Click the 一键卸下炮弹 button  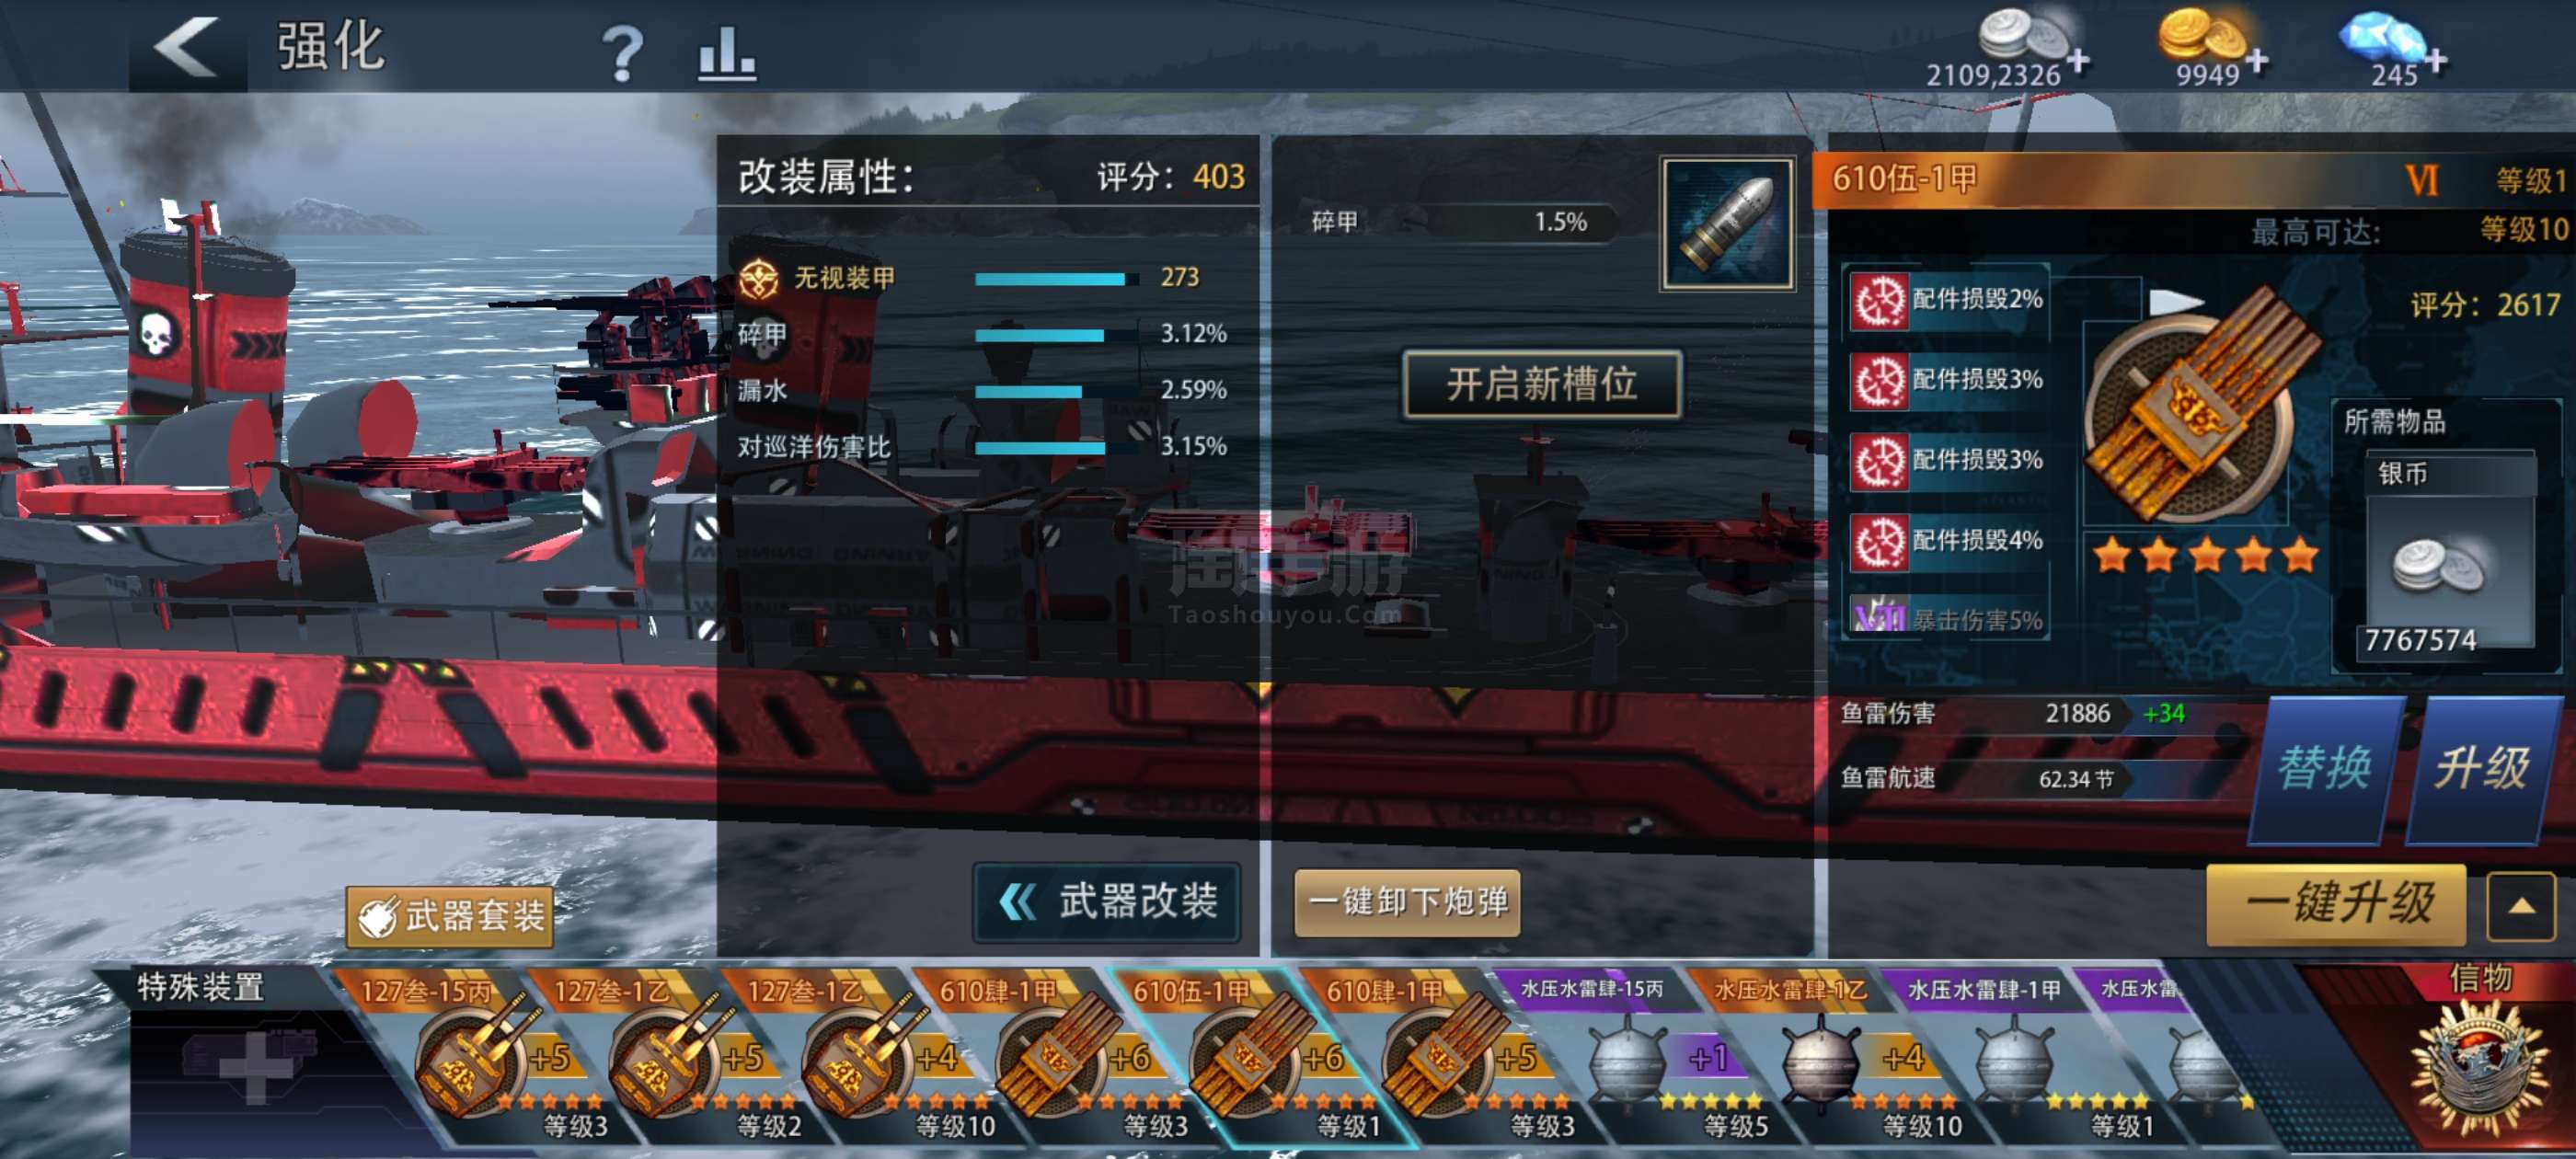(1407, 902)
